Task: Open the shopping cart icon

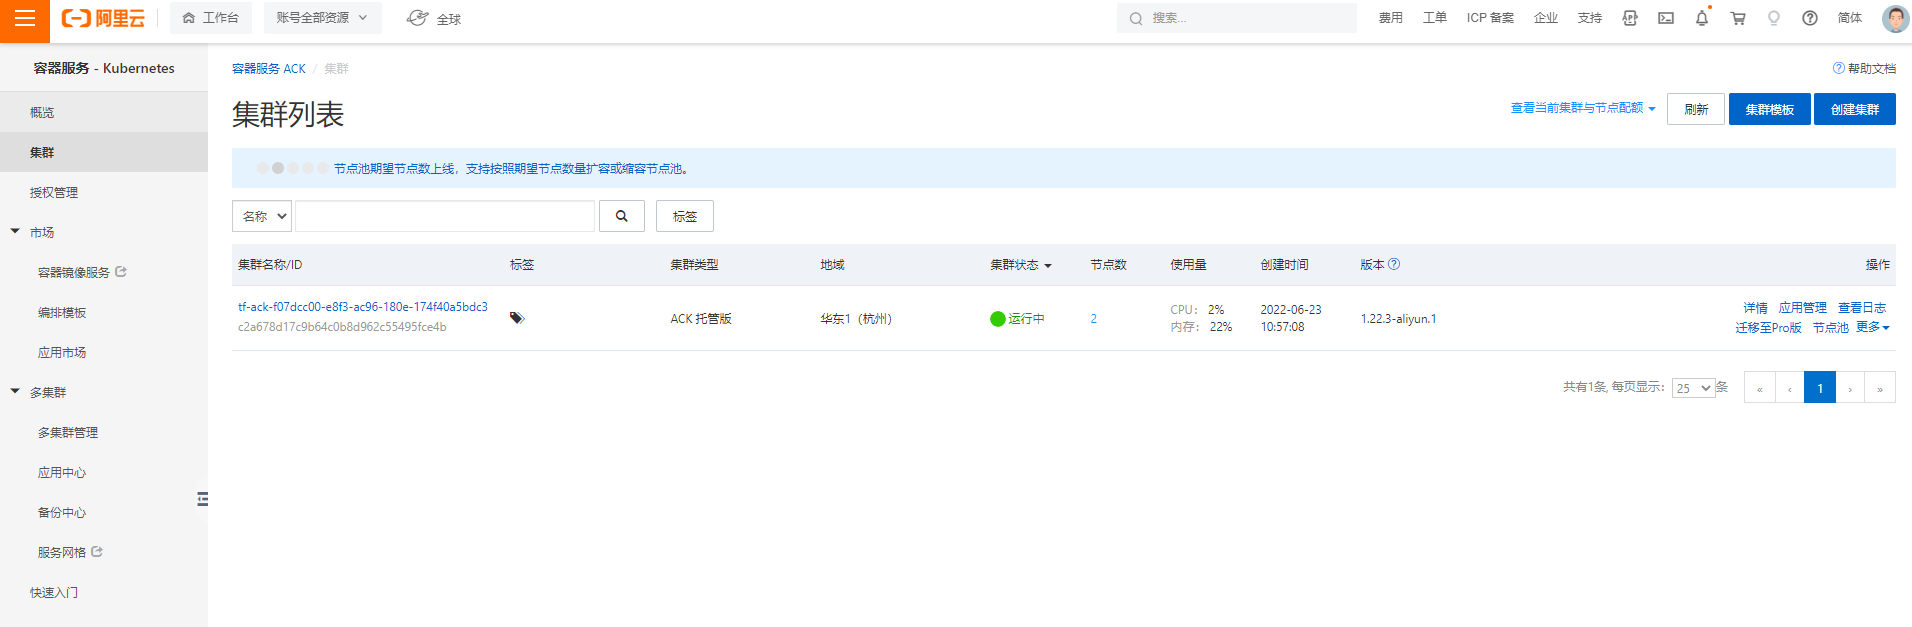Action: pos(1738,18)
